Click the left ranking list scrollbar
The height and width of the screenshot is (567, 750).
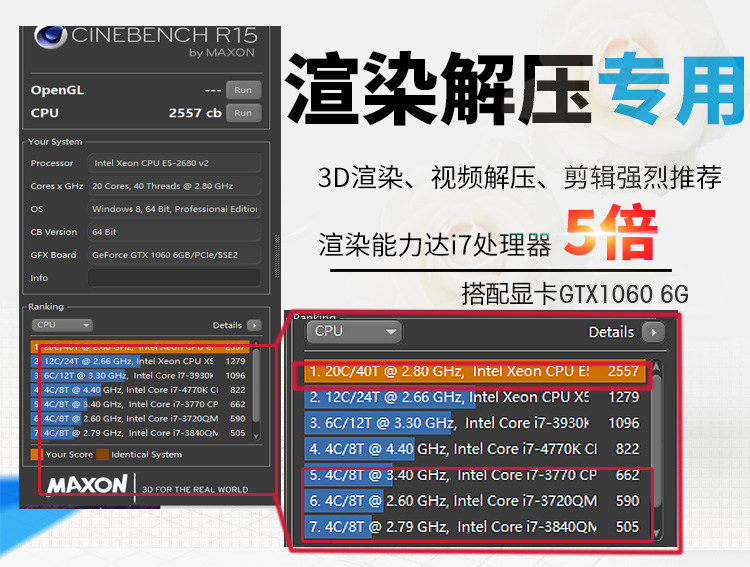[x=256, y=385]
